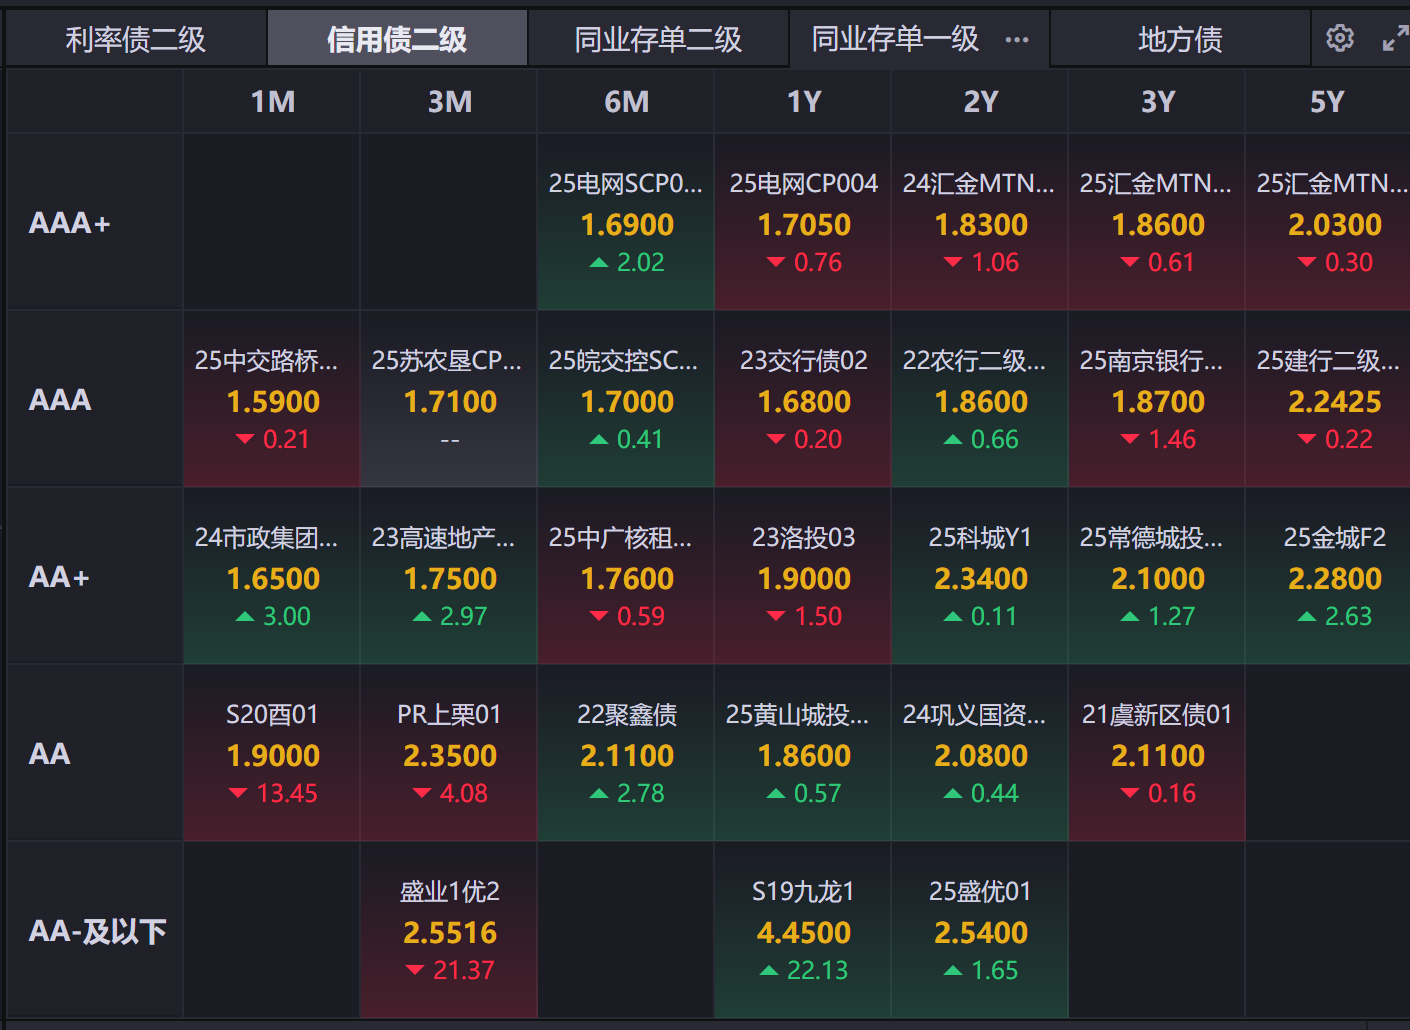Open the 22聚鑫债 bond cell
The image size is (1410, 1030).
click(626, 753)
